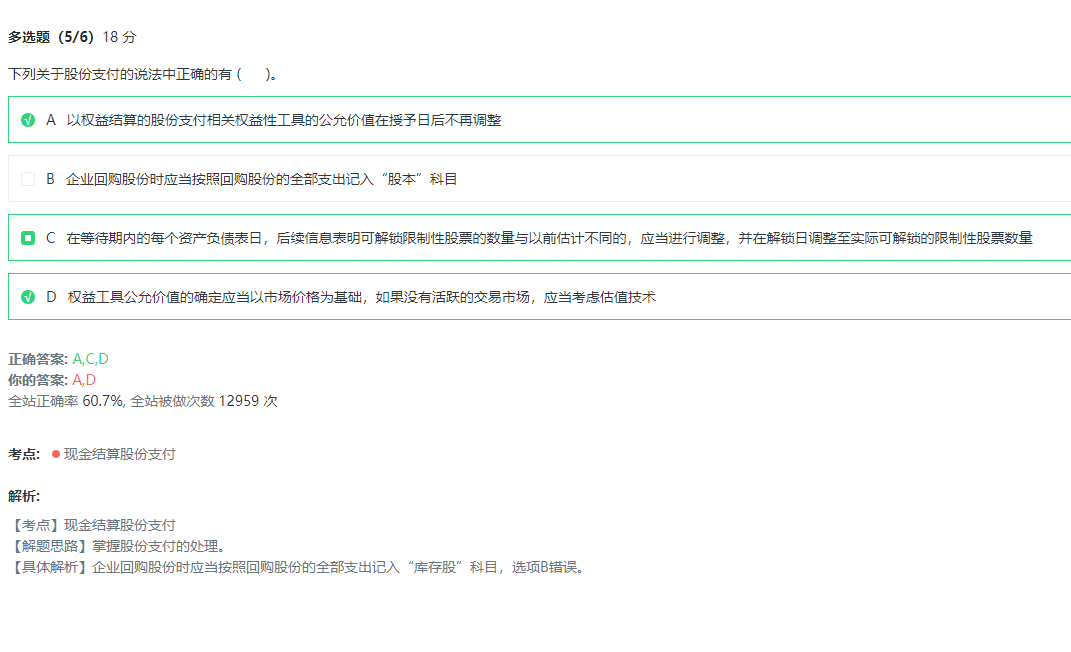1071x652 pixels.
Task: Click the green checkmark icon for option D
Action: point(28,297)
